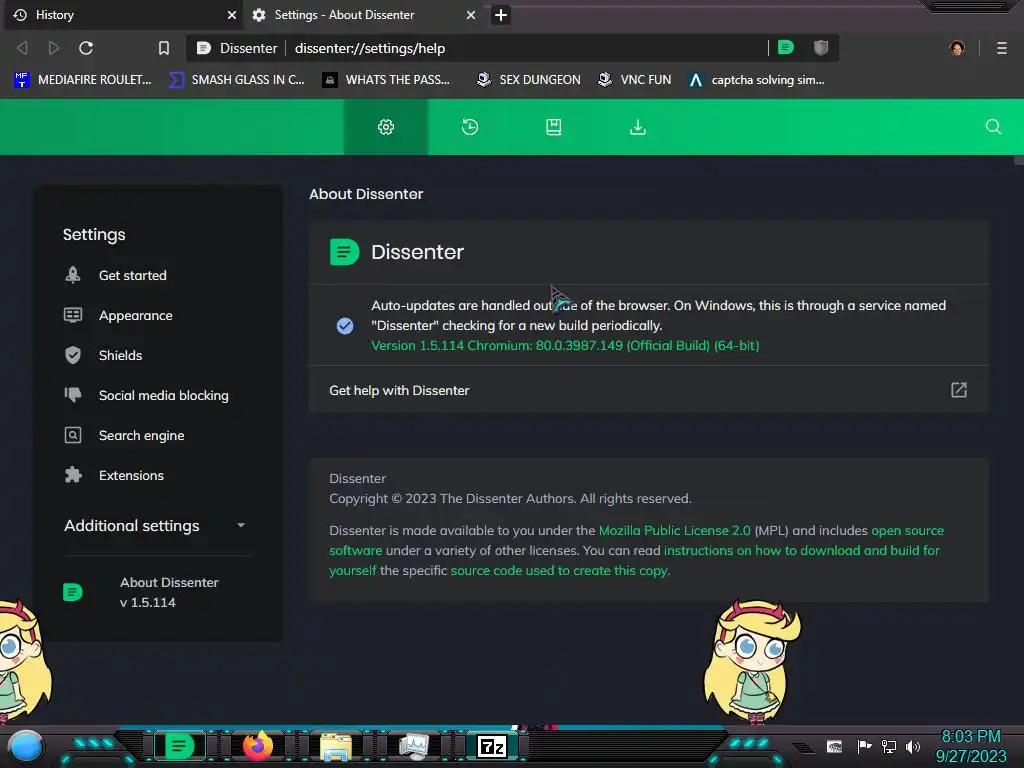The width and height of the screenshot is (1024, 768).
Task: Click the Dissenter logo in About card
Action: 344,252
